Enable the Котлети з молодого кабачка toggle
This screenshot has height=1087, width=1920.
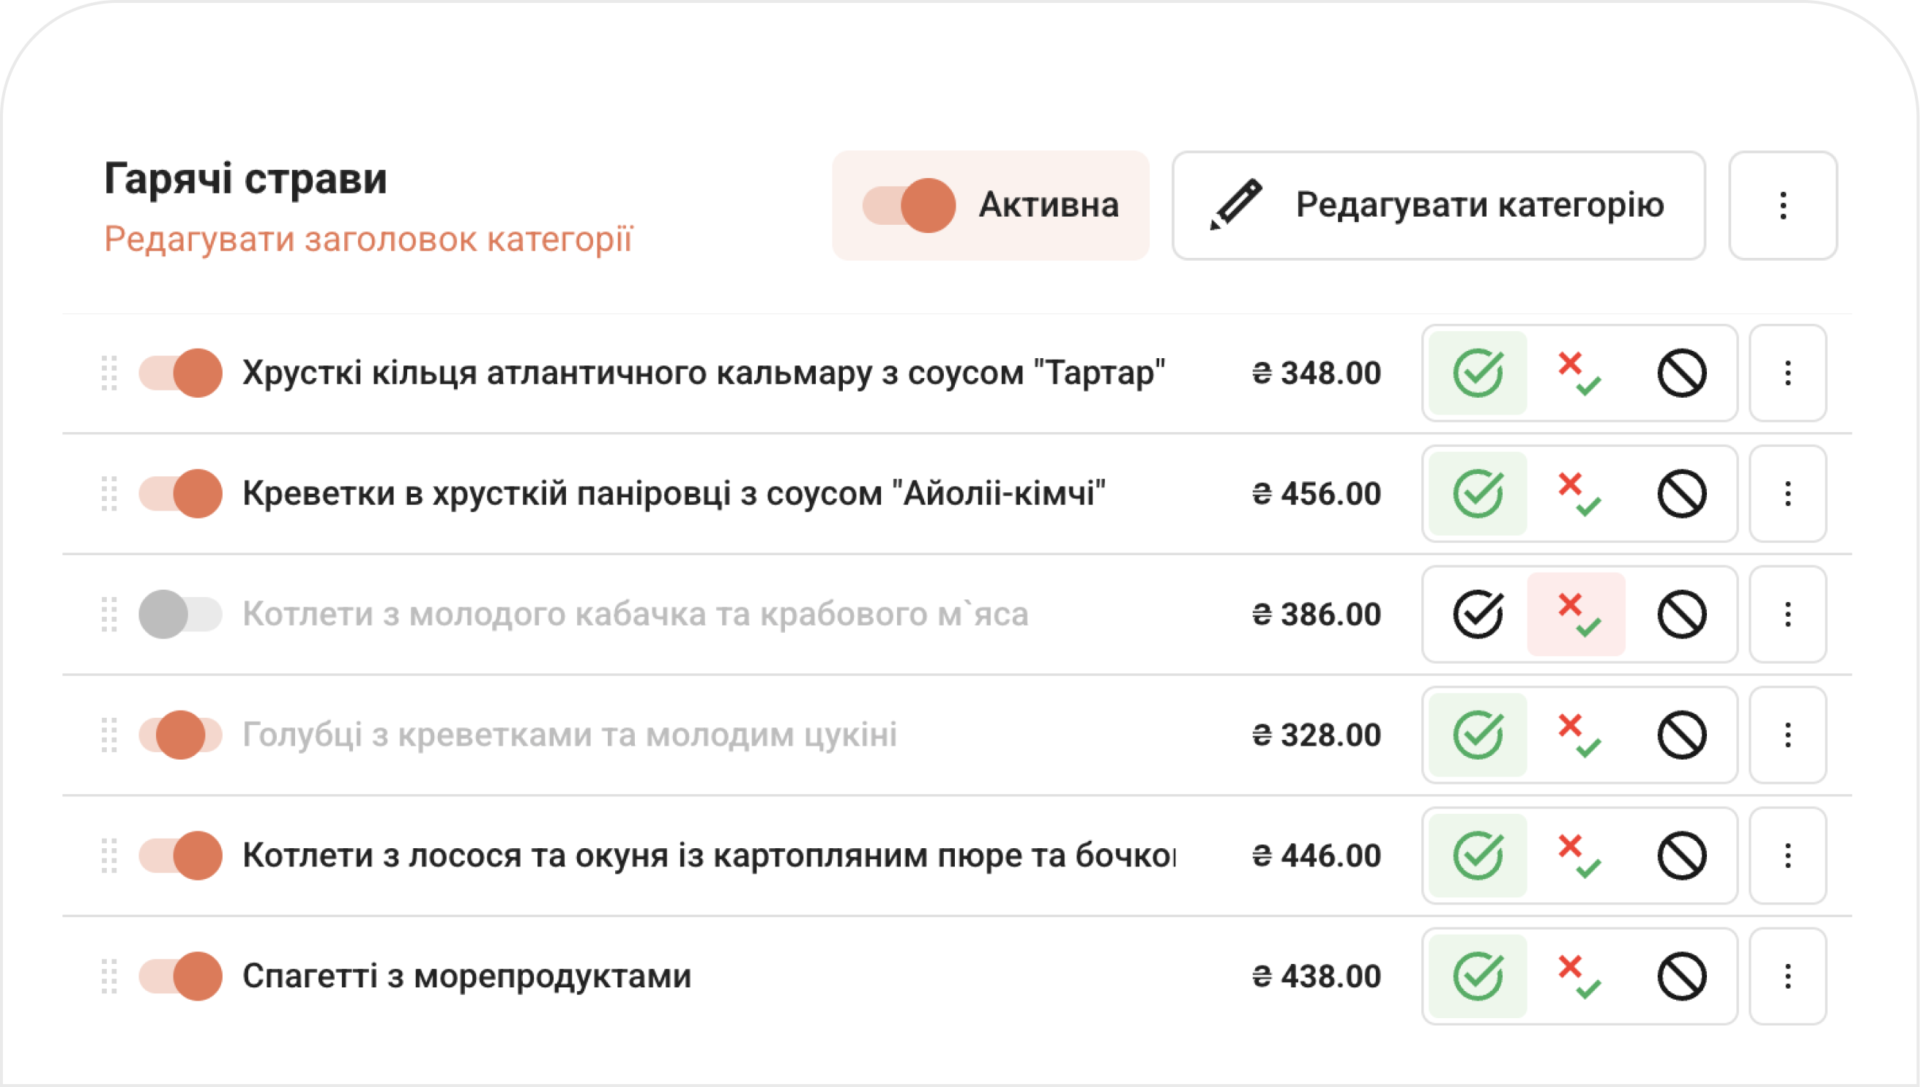click(x=180, y=614)
